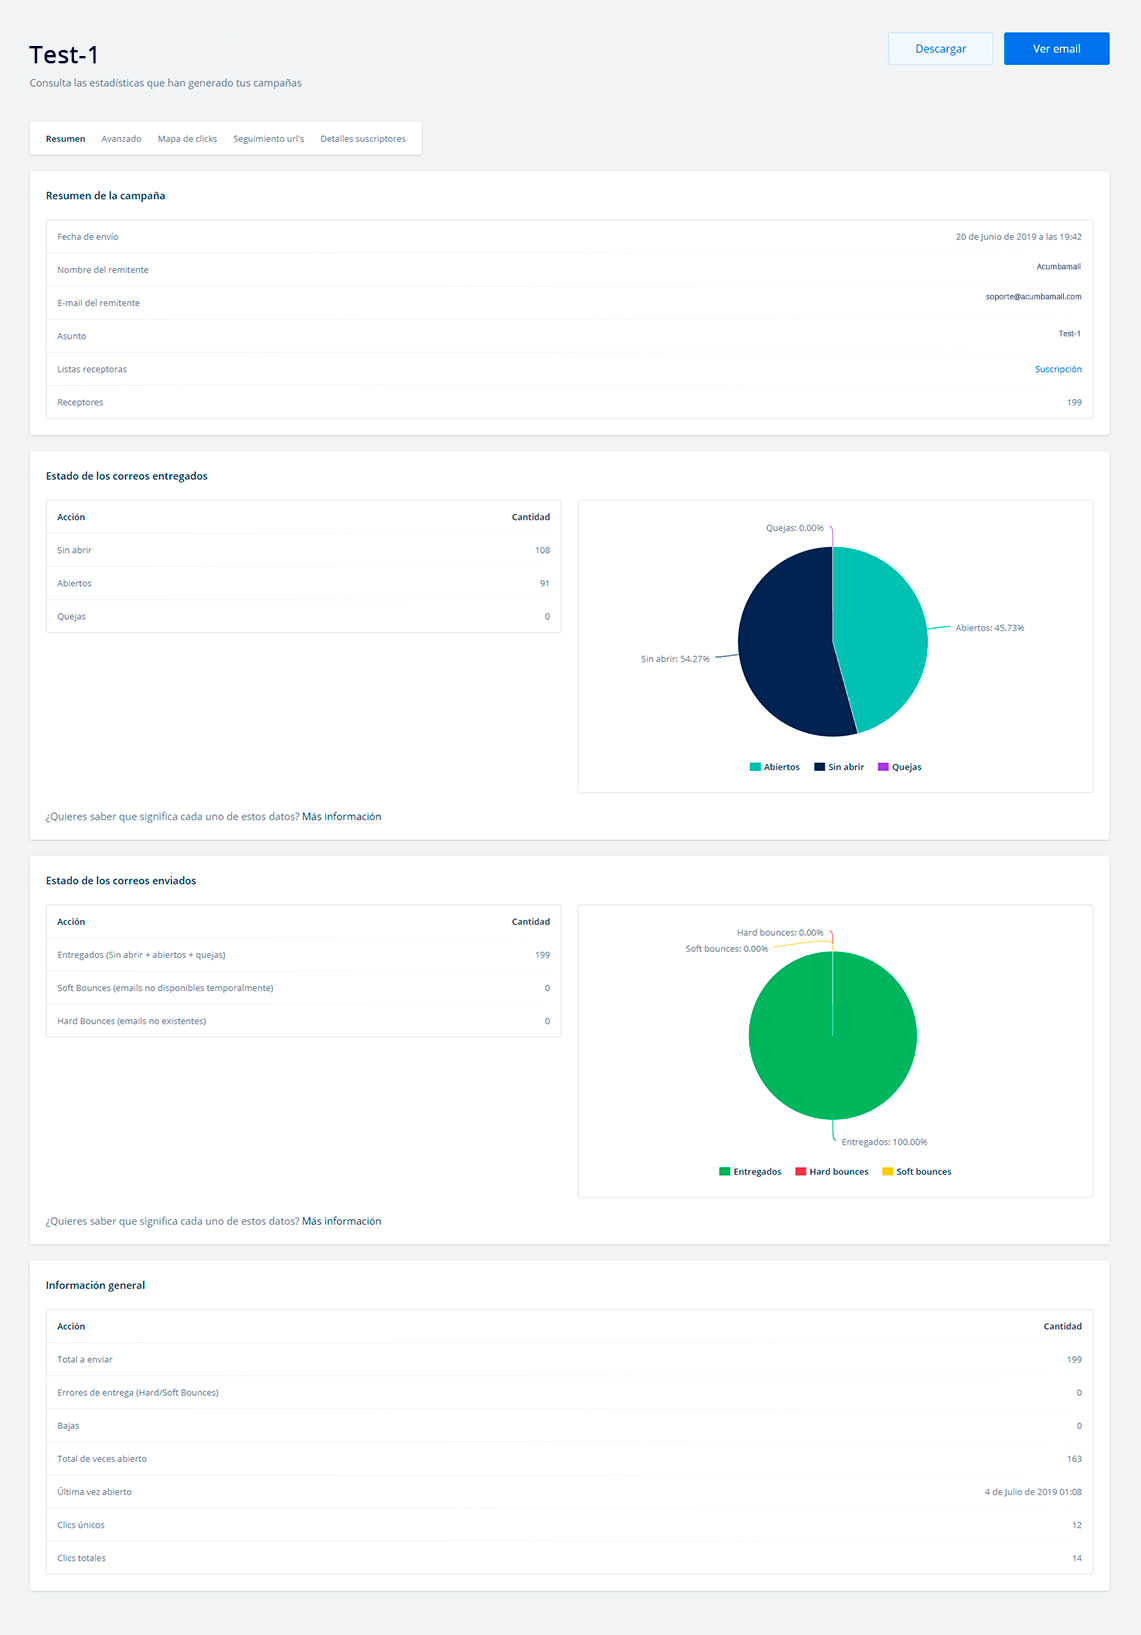
Task: Go to the Mapa de clicks tab
Action: (187, 139)
